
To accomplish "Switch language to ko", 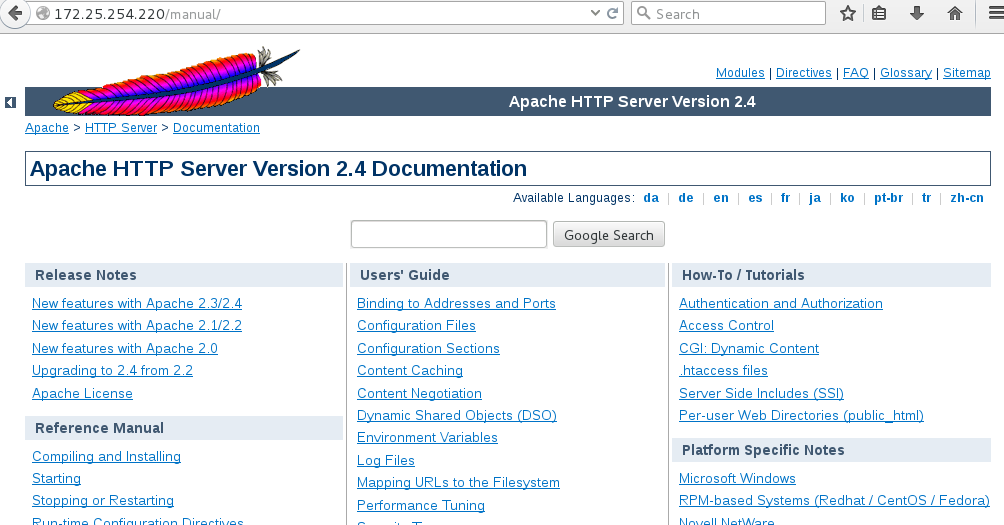I will (x=847, y=198).
